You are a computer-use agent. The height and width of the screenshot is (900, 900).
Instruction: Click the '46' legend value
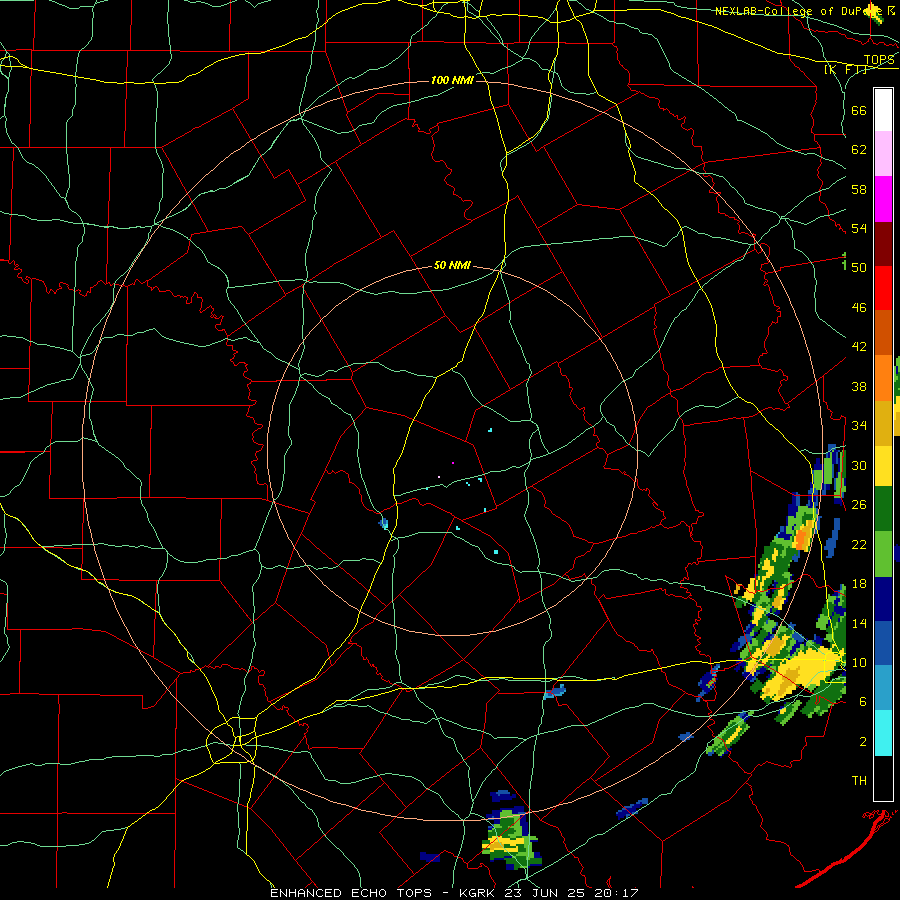click(859, 308)
